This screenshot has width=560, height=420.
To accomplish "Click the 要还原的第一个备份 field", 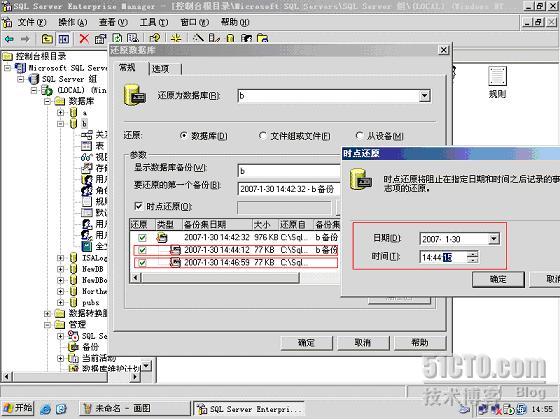I will [x=289, y=189].
